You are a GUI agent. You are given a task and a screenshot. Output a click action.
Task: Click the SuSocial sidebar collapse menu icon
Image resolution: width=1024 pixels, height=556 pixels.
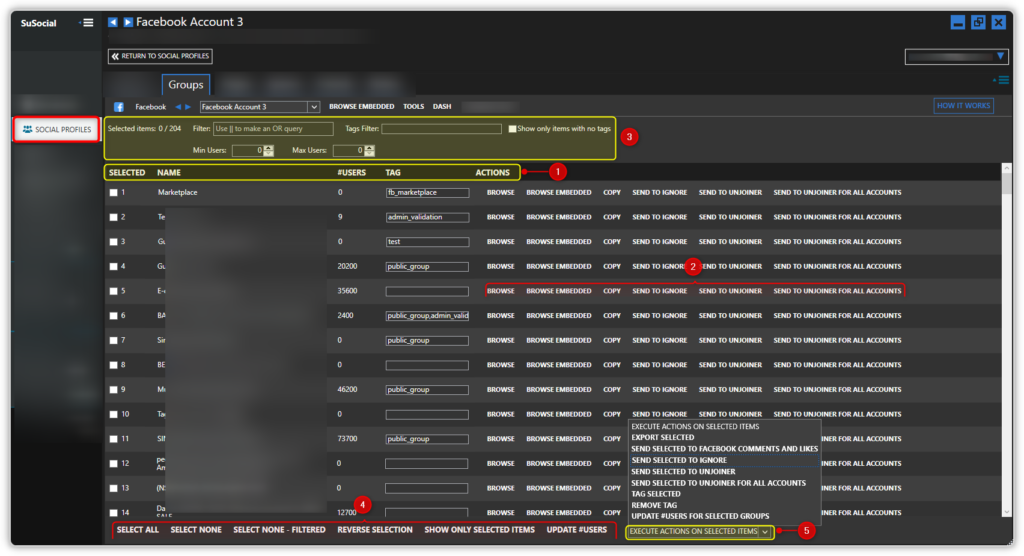(86, 22)
